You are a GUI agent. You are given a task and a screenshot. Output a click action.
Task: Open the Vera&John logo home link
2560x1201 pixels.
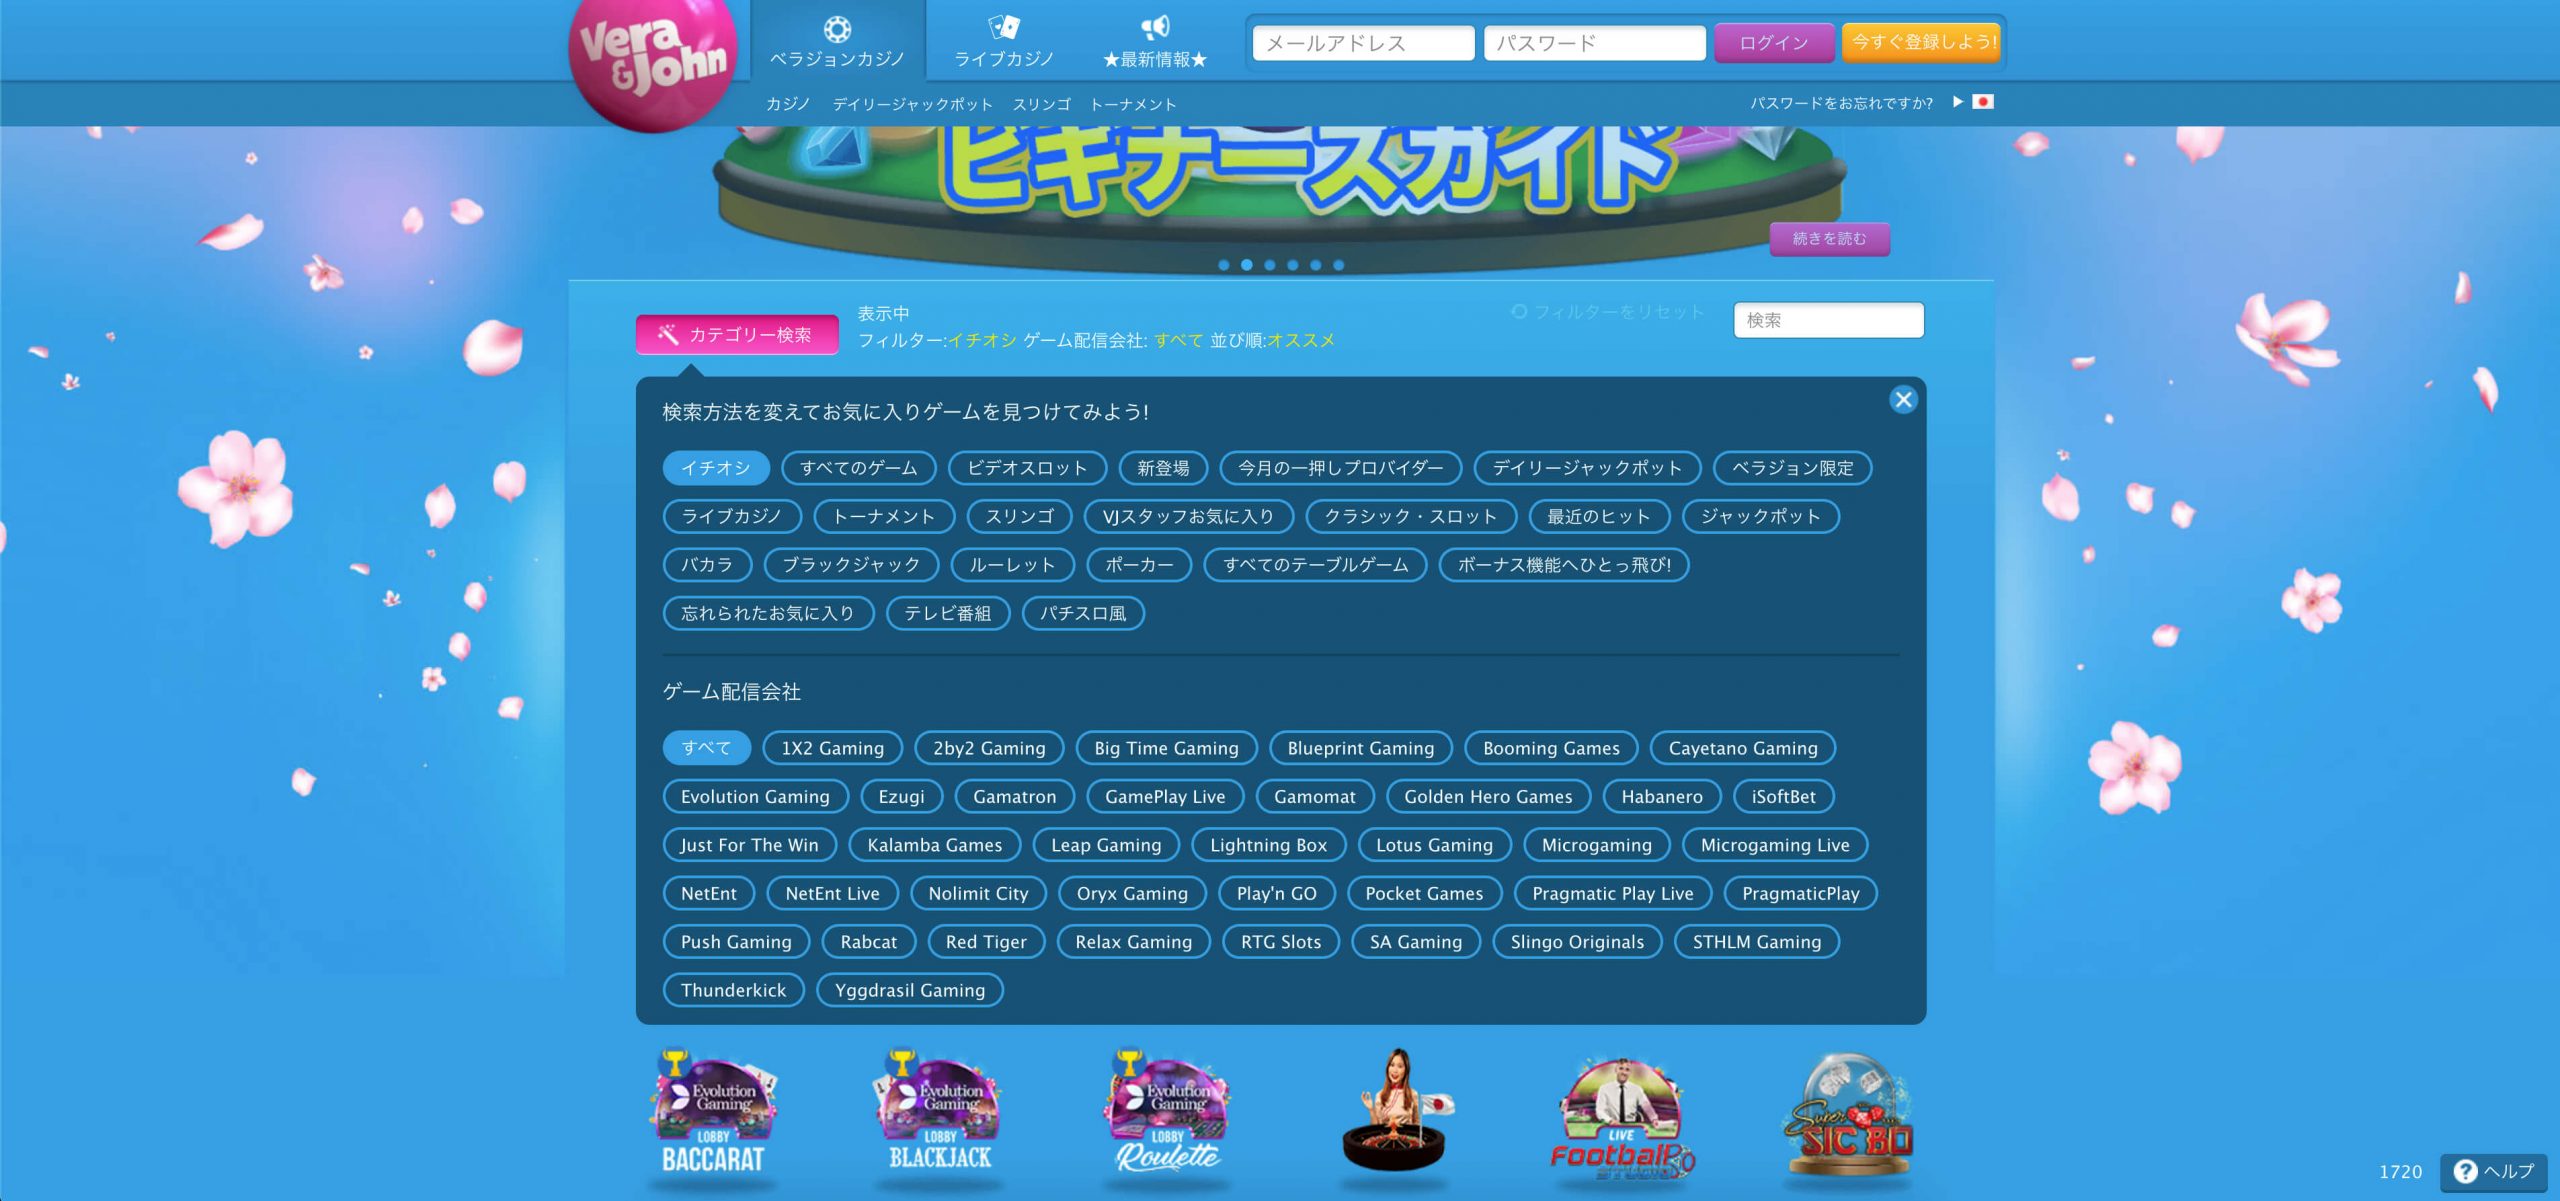click(x=654, y=62)
